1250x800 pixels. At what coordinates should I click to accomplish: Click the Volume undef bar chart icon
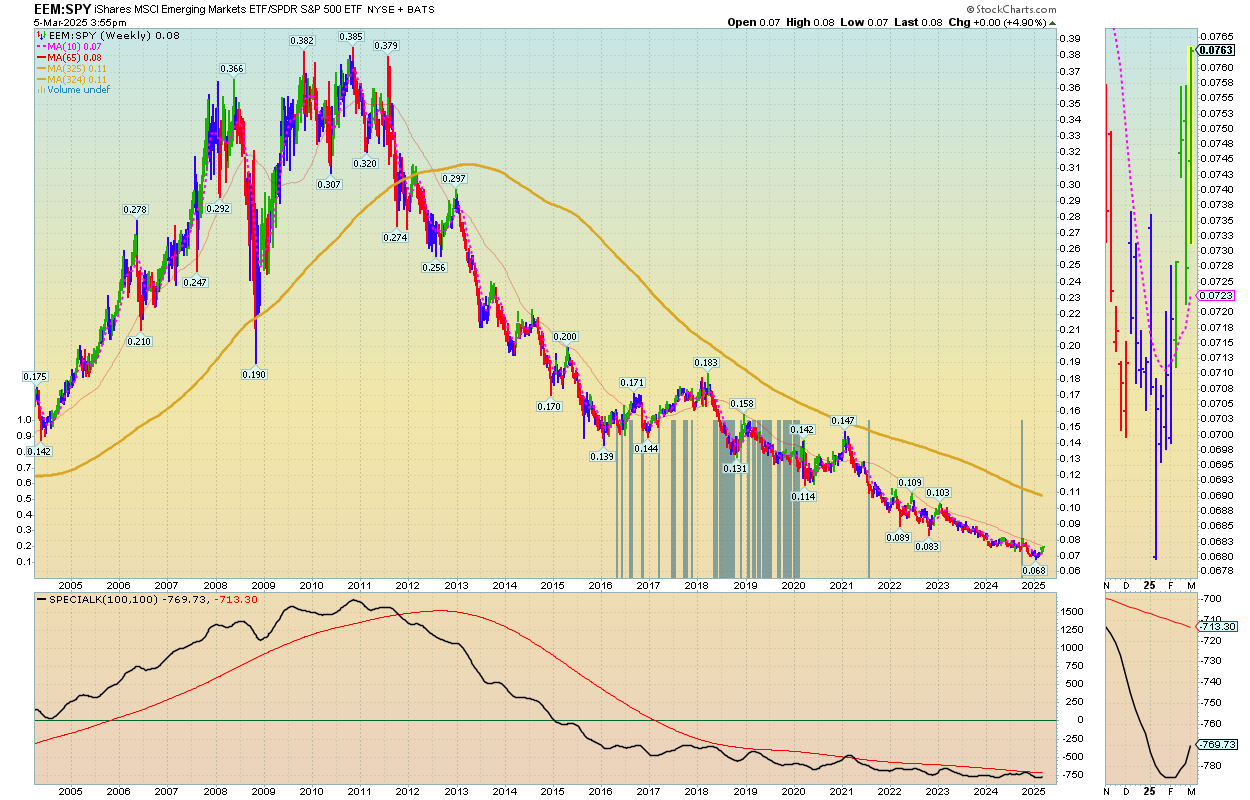point(40,90)
